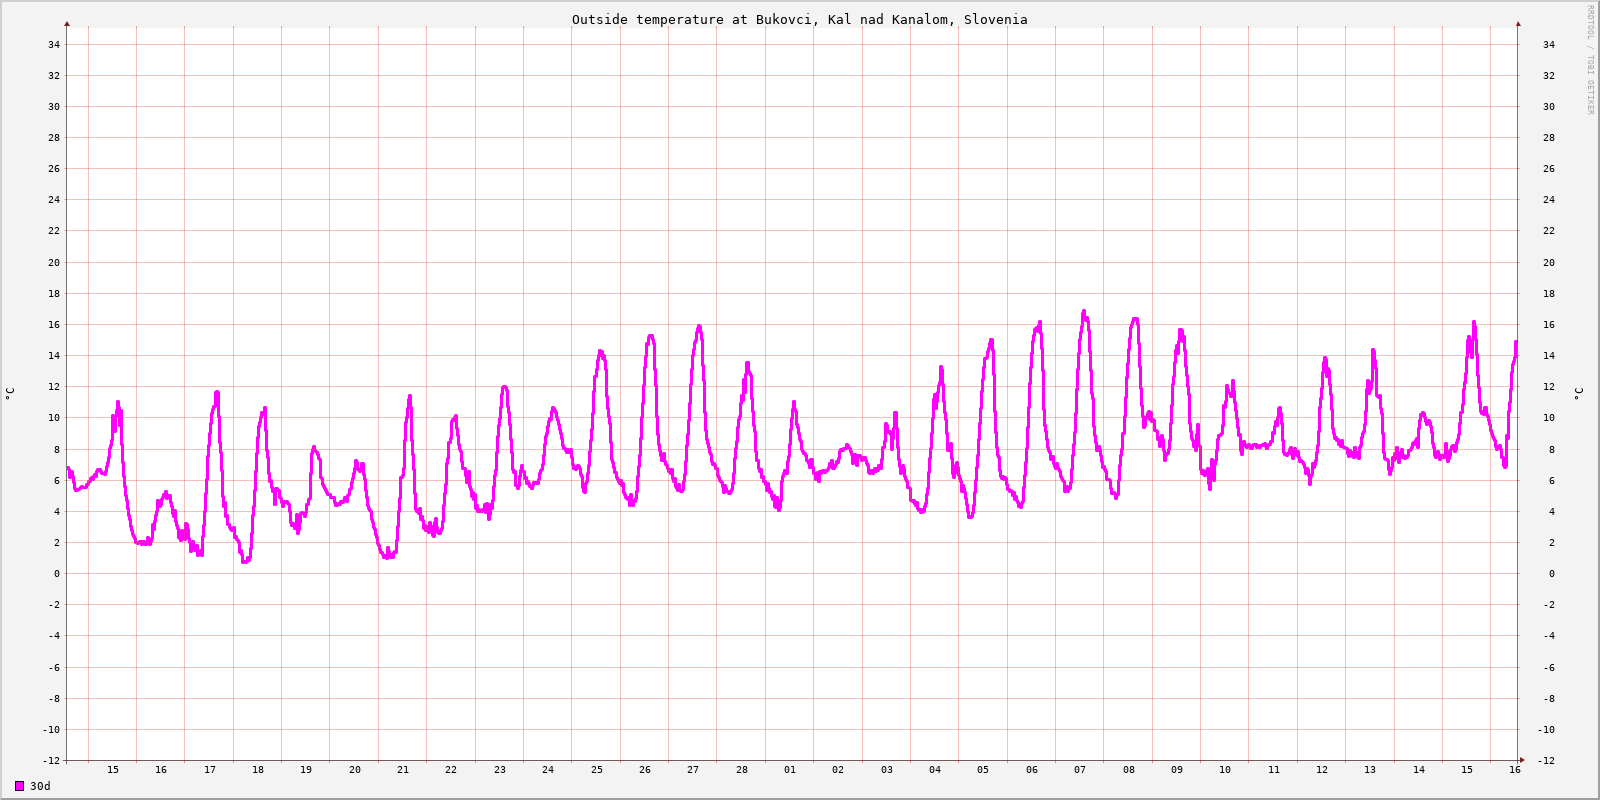Click the highest temperature peak near date 07
Screen dimensions: 1600x800
coord(1084,312)
